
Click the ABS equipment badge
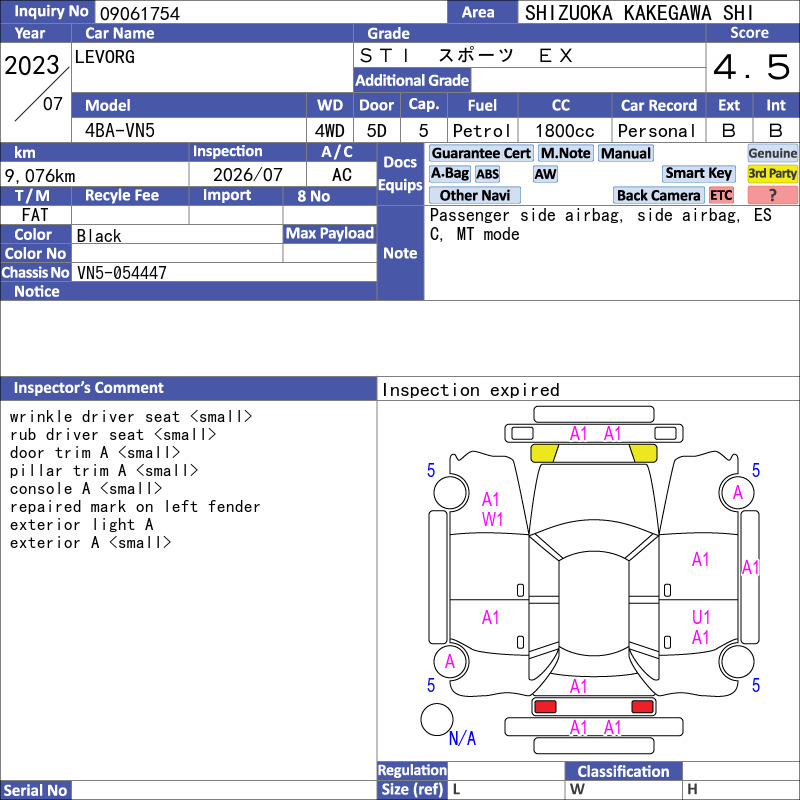click(x=487, y=174)
